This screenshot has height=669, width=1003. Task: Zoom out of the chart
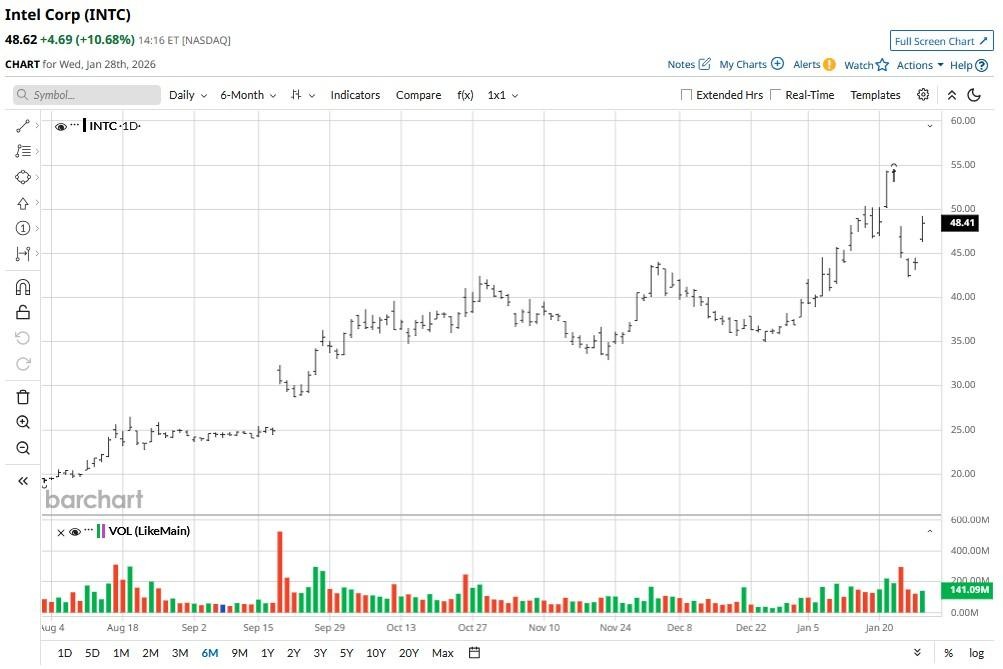[23, 448]
